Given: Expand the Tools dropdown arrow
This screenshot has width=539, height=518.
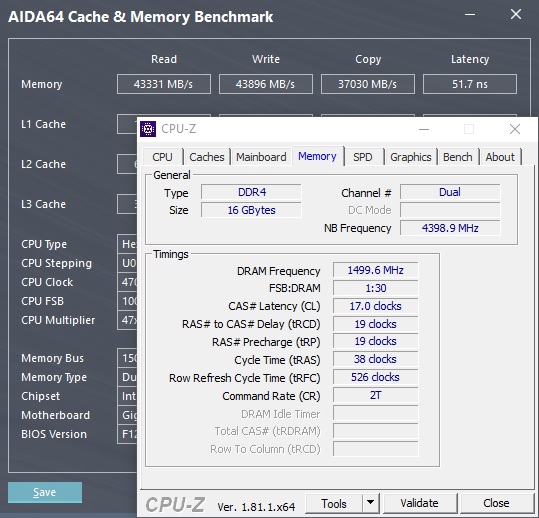Looking at the screenshot, I should [x=371, y=503].
